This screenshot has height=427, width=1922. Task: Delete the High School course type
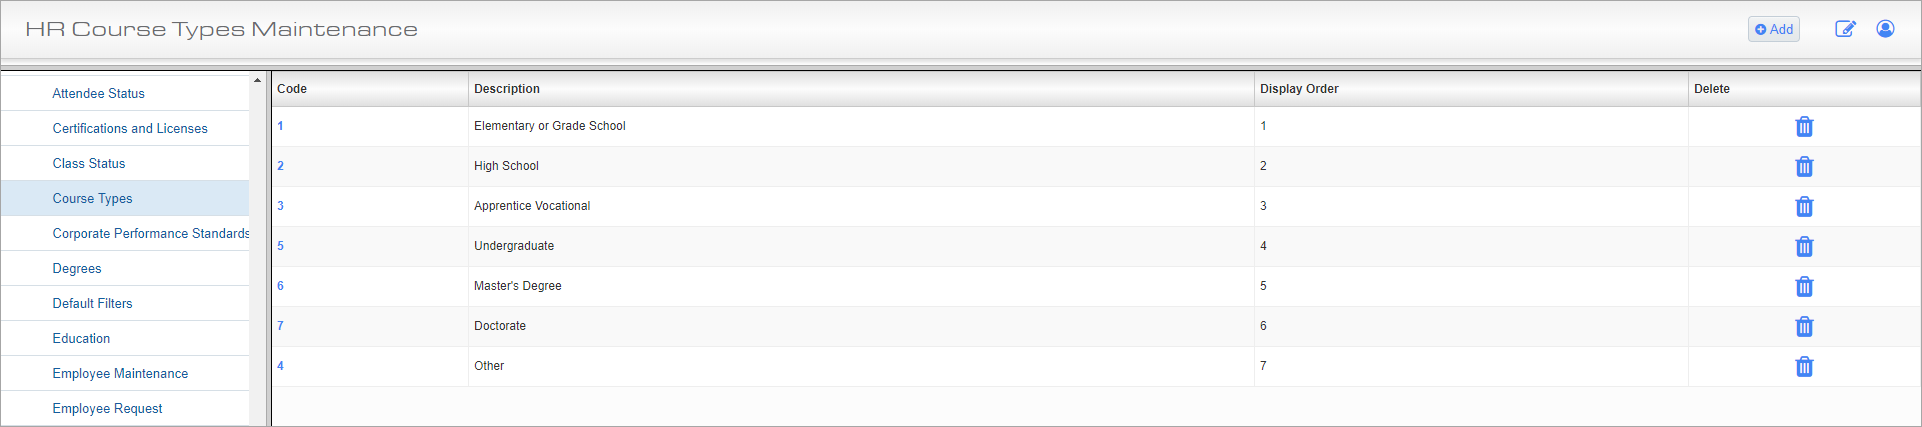tap(1804, 167)
